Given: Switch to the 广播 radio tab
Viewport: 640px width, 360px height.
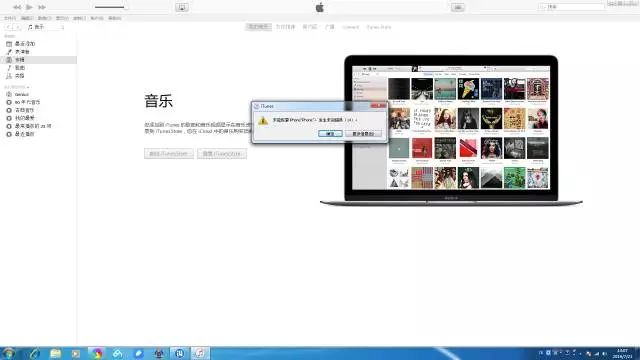Looking at the screenshot, I should tap(330, 27).
